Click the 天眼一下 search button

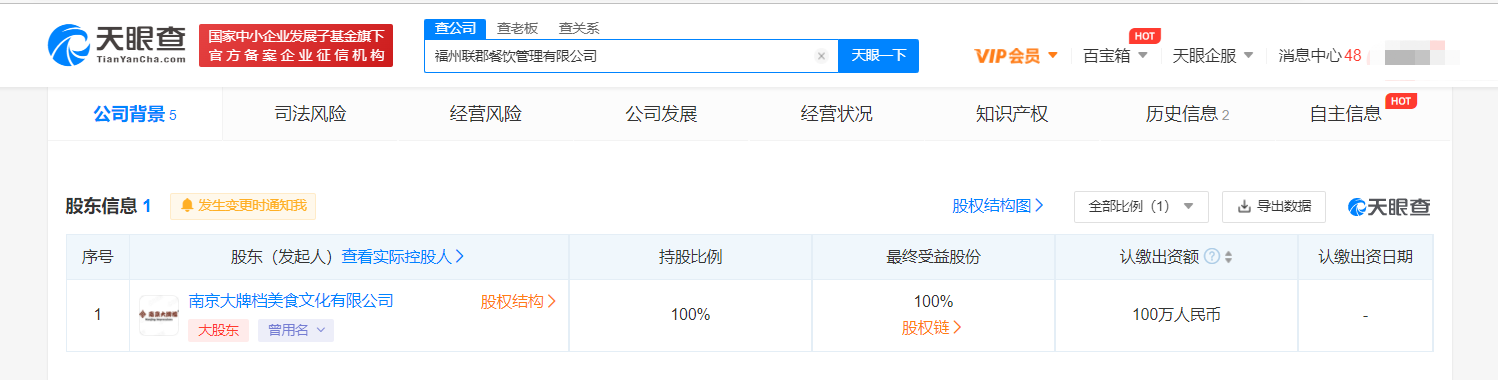[x=878, y=56]
